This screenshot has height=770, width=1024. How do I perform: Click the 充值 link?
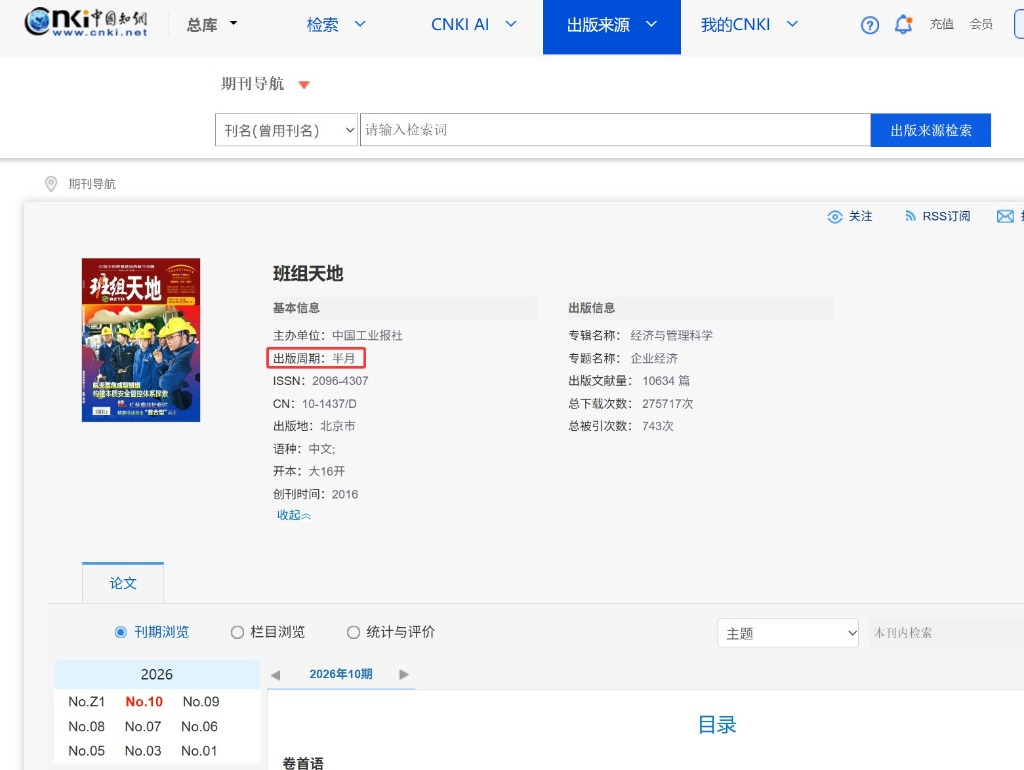coord(942,24)
